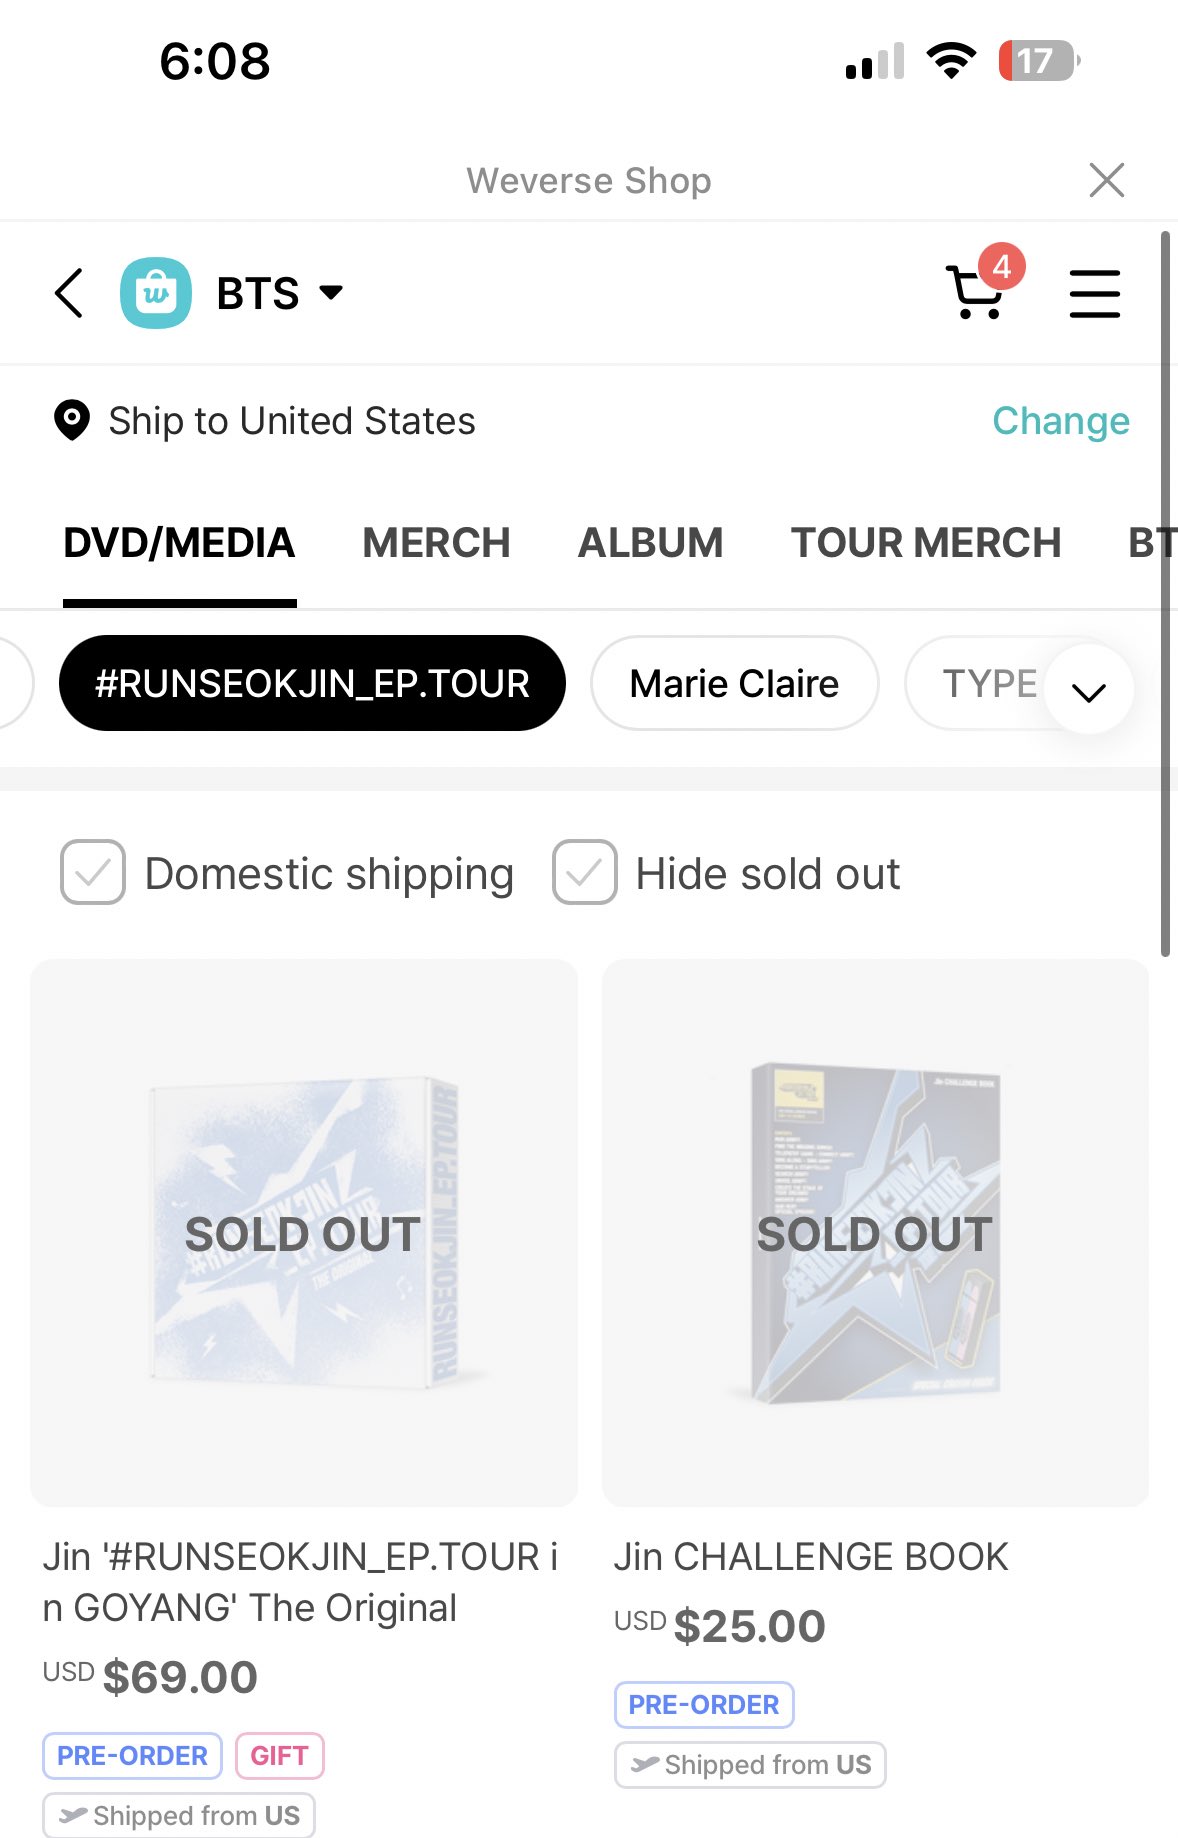This screenshot has width=1178, height=1838.
Task: Open the shopping cart
Action: coord(972,295)
